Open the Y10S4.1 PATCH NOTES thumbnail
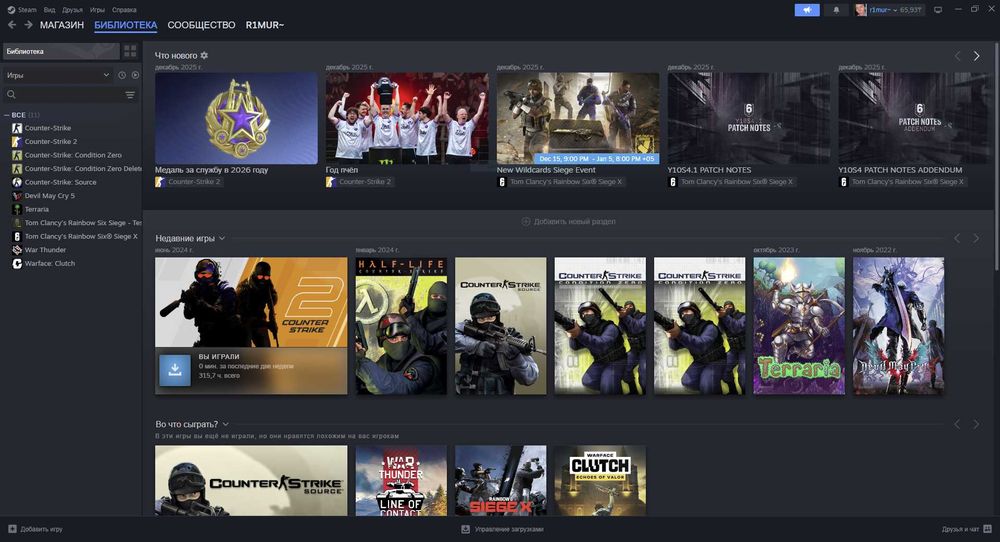Viewport: 1000px width, 542px height. click(x=749, y=118)
